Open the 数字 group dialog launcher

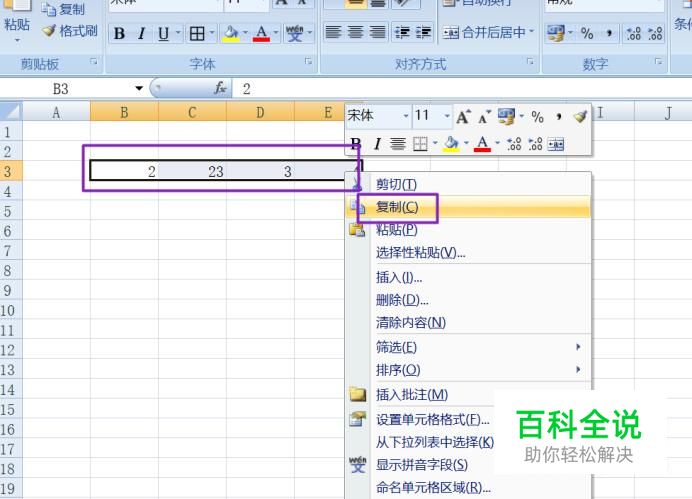click(658, 62)
